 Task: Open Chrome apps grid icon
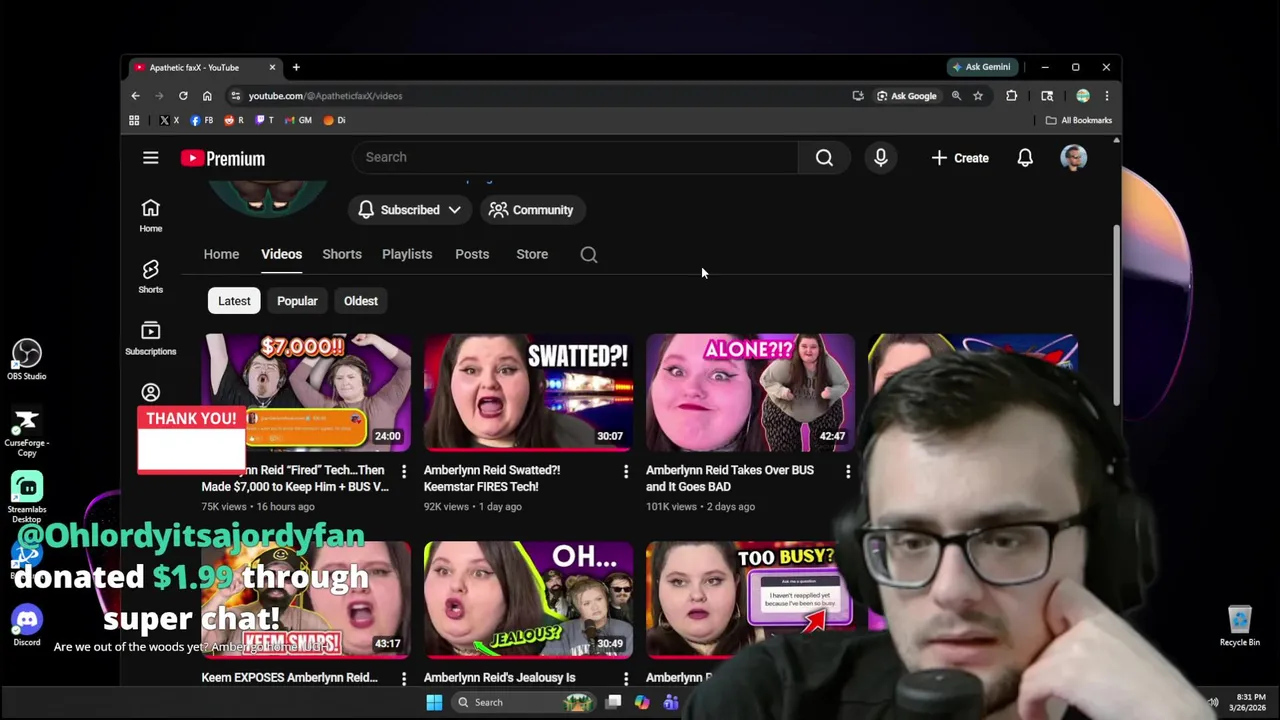[134, 120]
